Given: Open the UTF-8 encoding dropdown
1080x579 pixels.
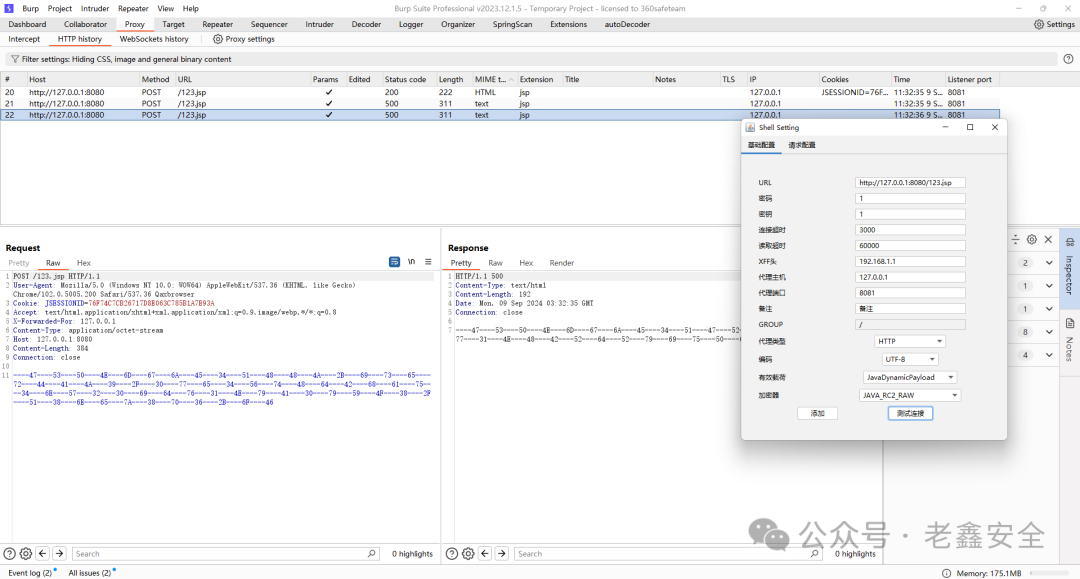Looking at the screenshot, I should pos(909,359).
